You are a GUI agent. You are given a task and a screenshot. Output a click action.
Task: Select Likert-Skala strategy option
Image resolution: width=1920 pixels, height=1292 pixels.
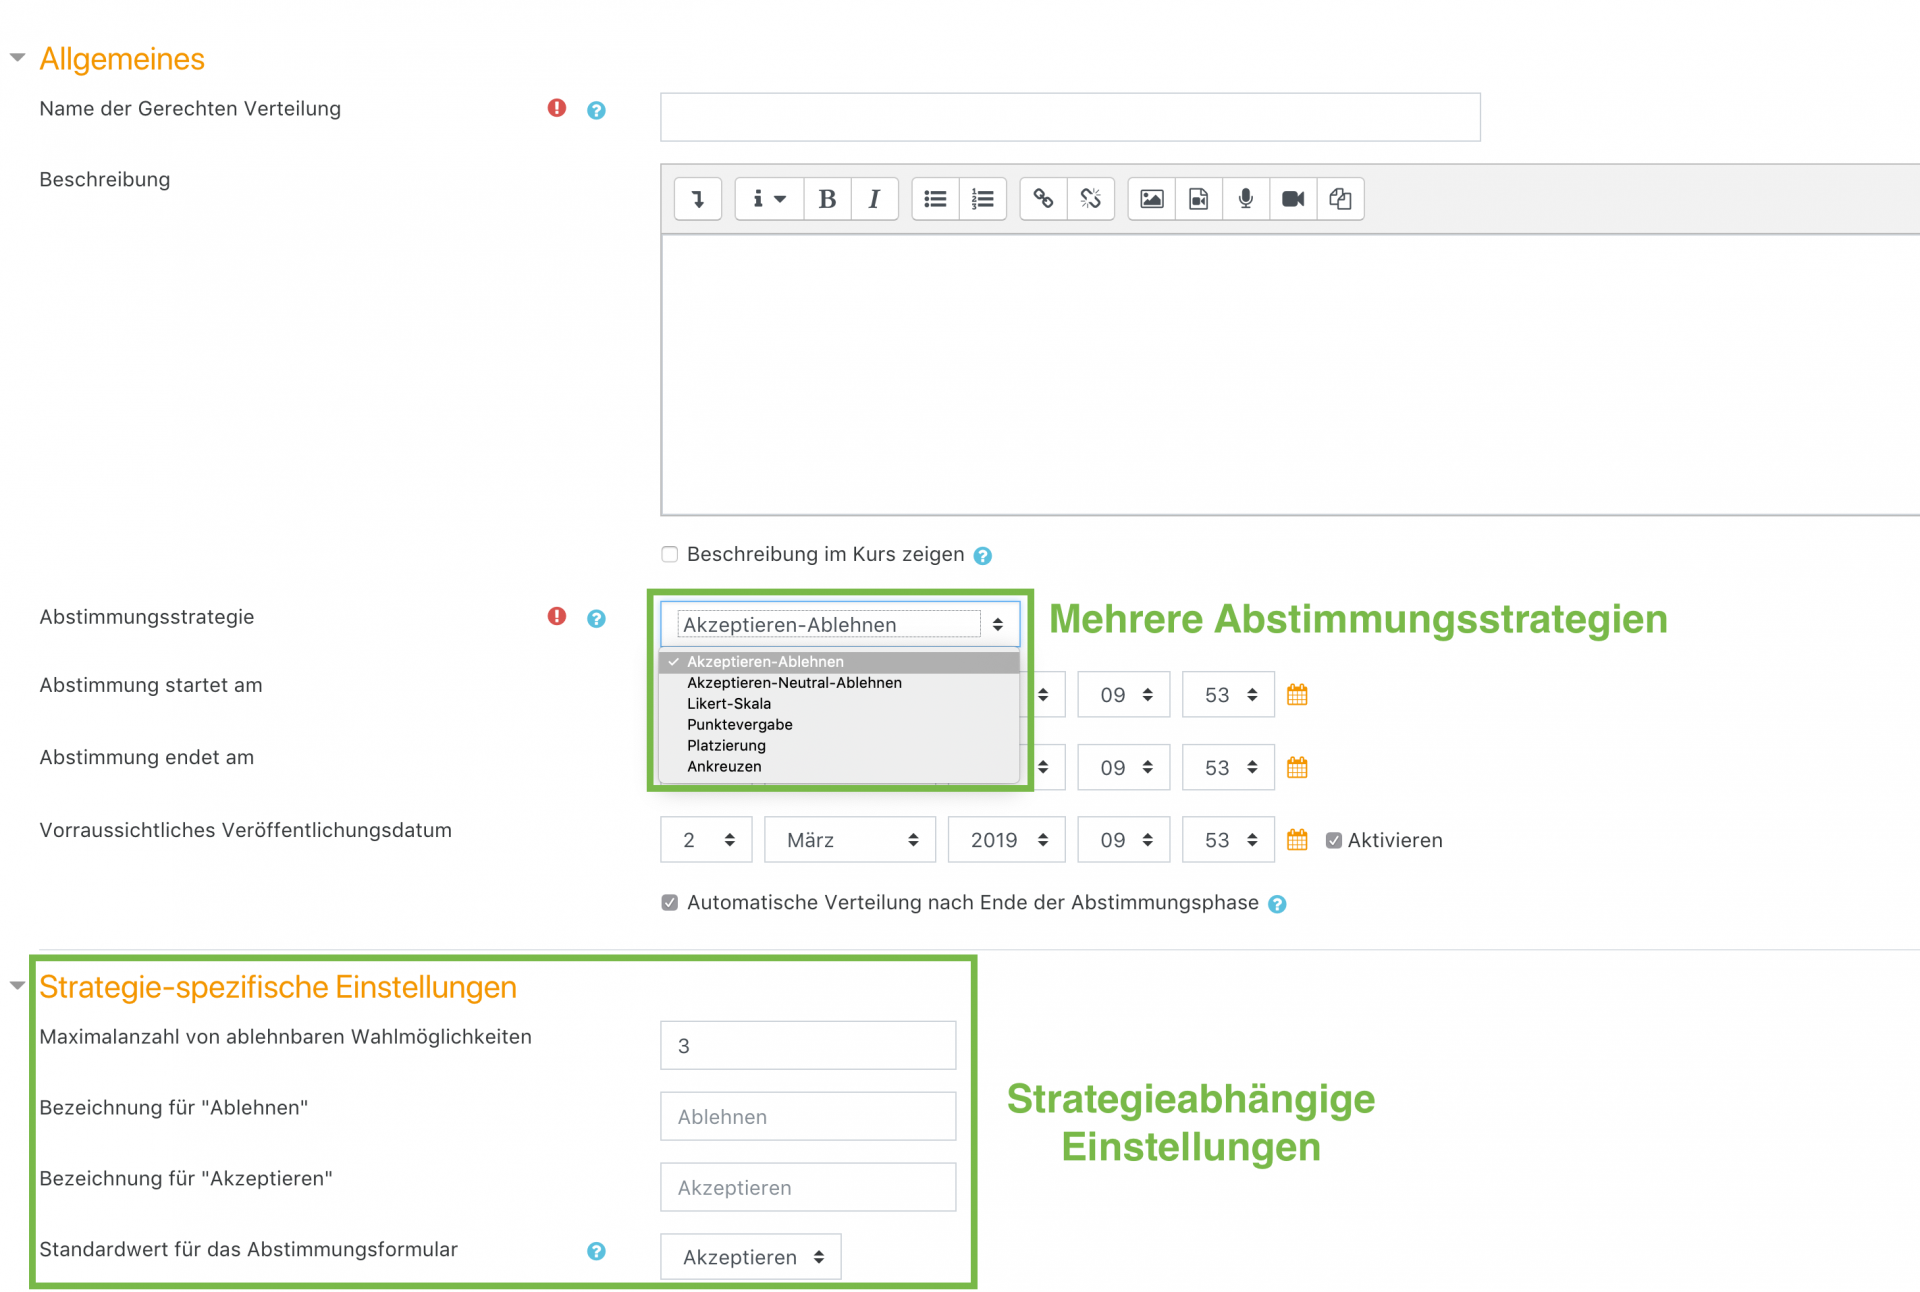pyautogui.click(x=728, y=704)
